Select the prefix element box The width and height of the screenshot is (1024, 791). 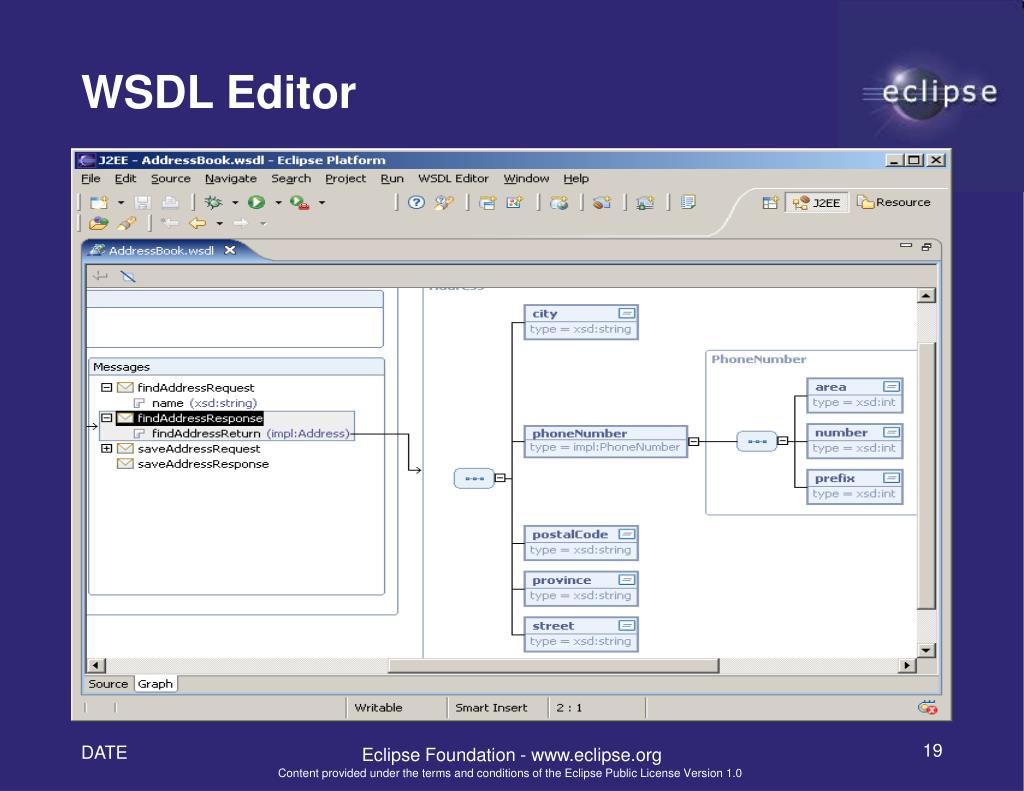tap(855, 487)
